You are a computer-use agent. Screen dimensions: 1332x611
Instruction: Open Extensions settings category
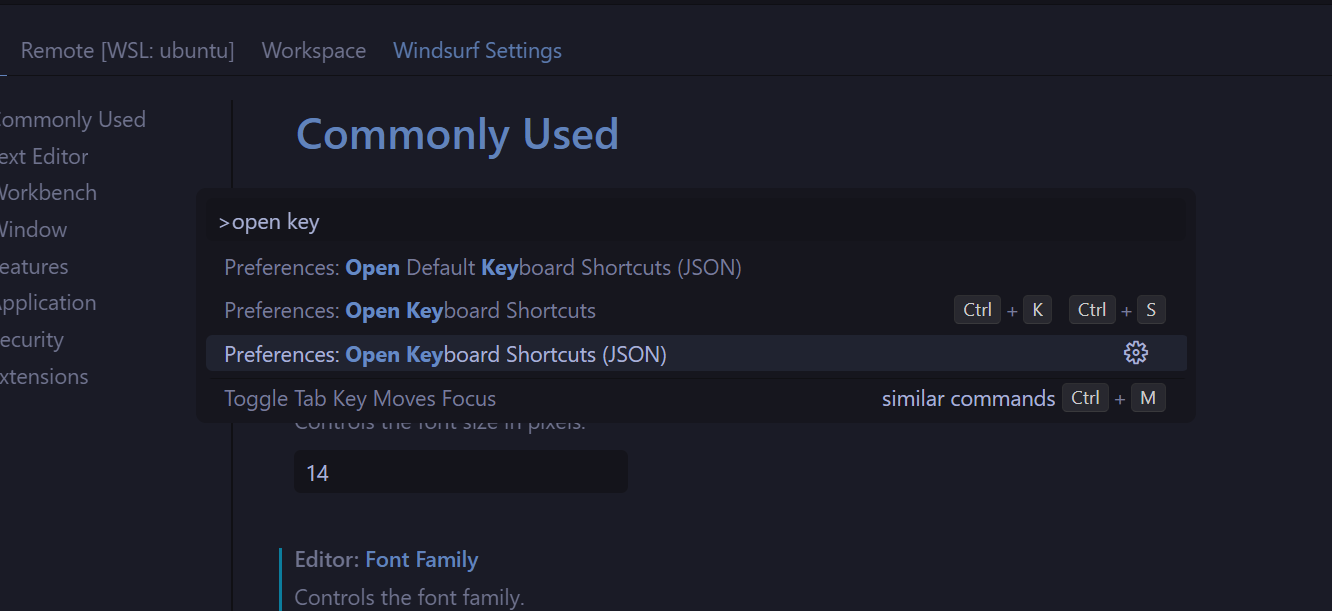pos(43,376)
